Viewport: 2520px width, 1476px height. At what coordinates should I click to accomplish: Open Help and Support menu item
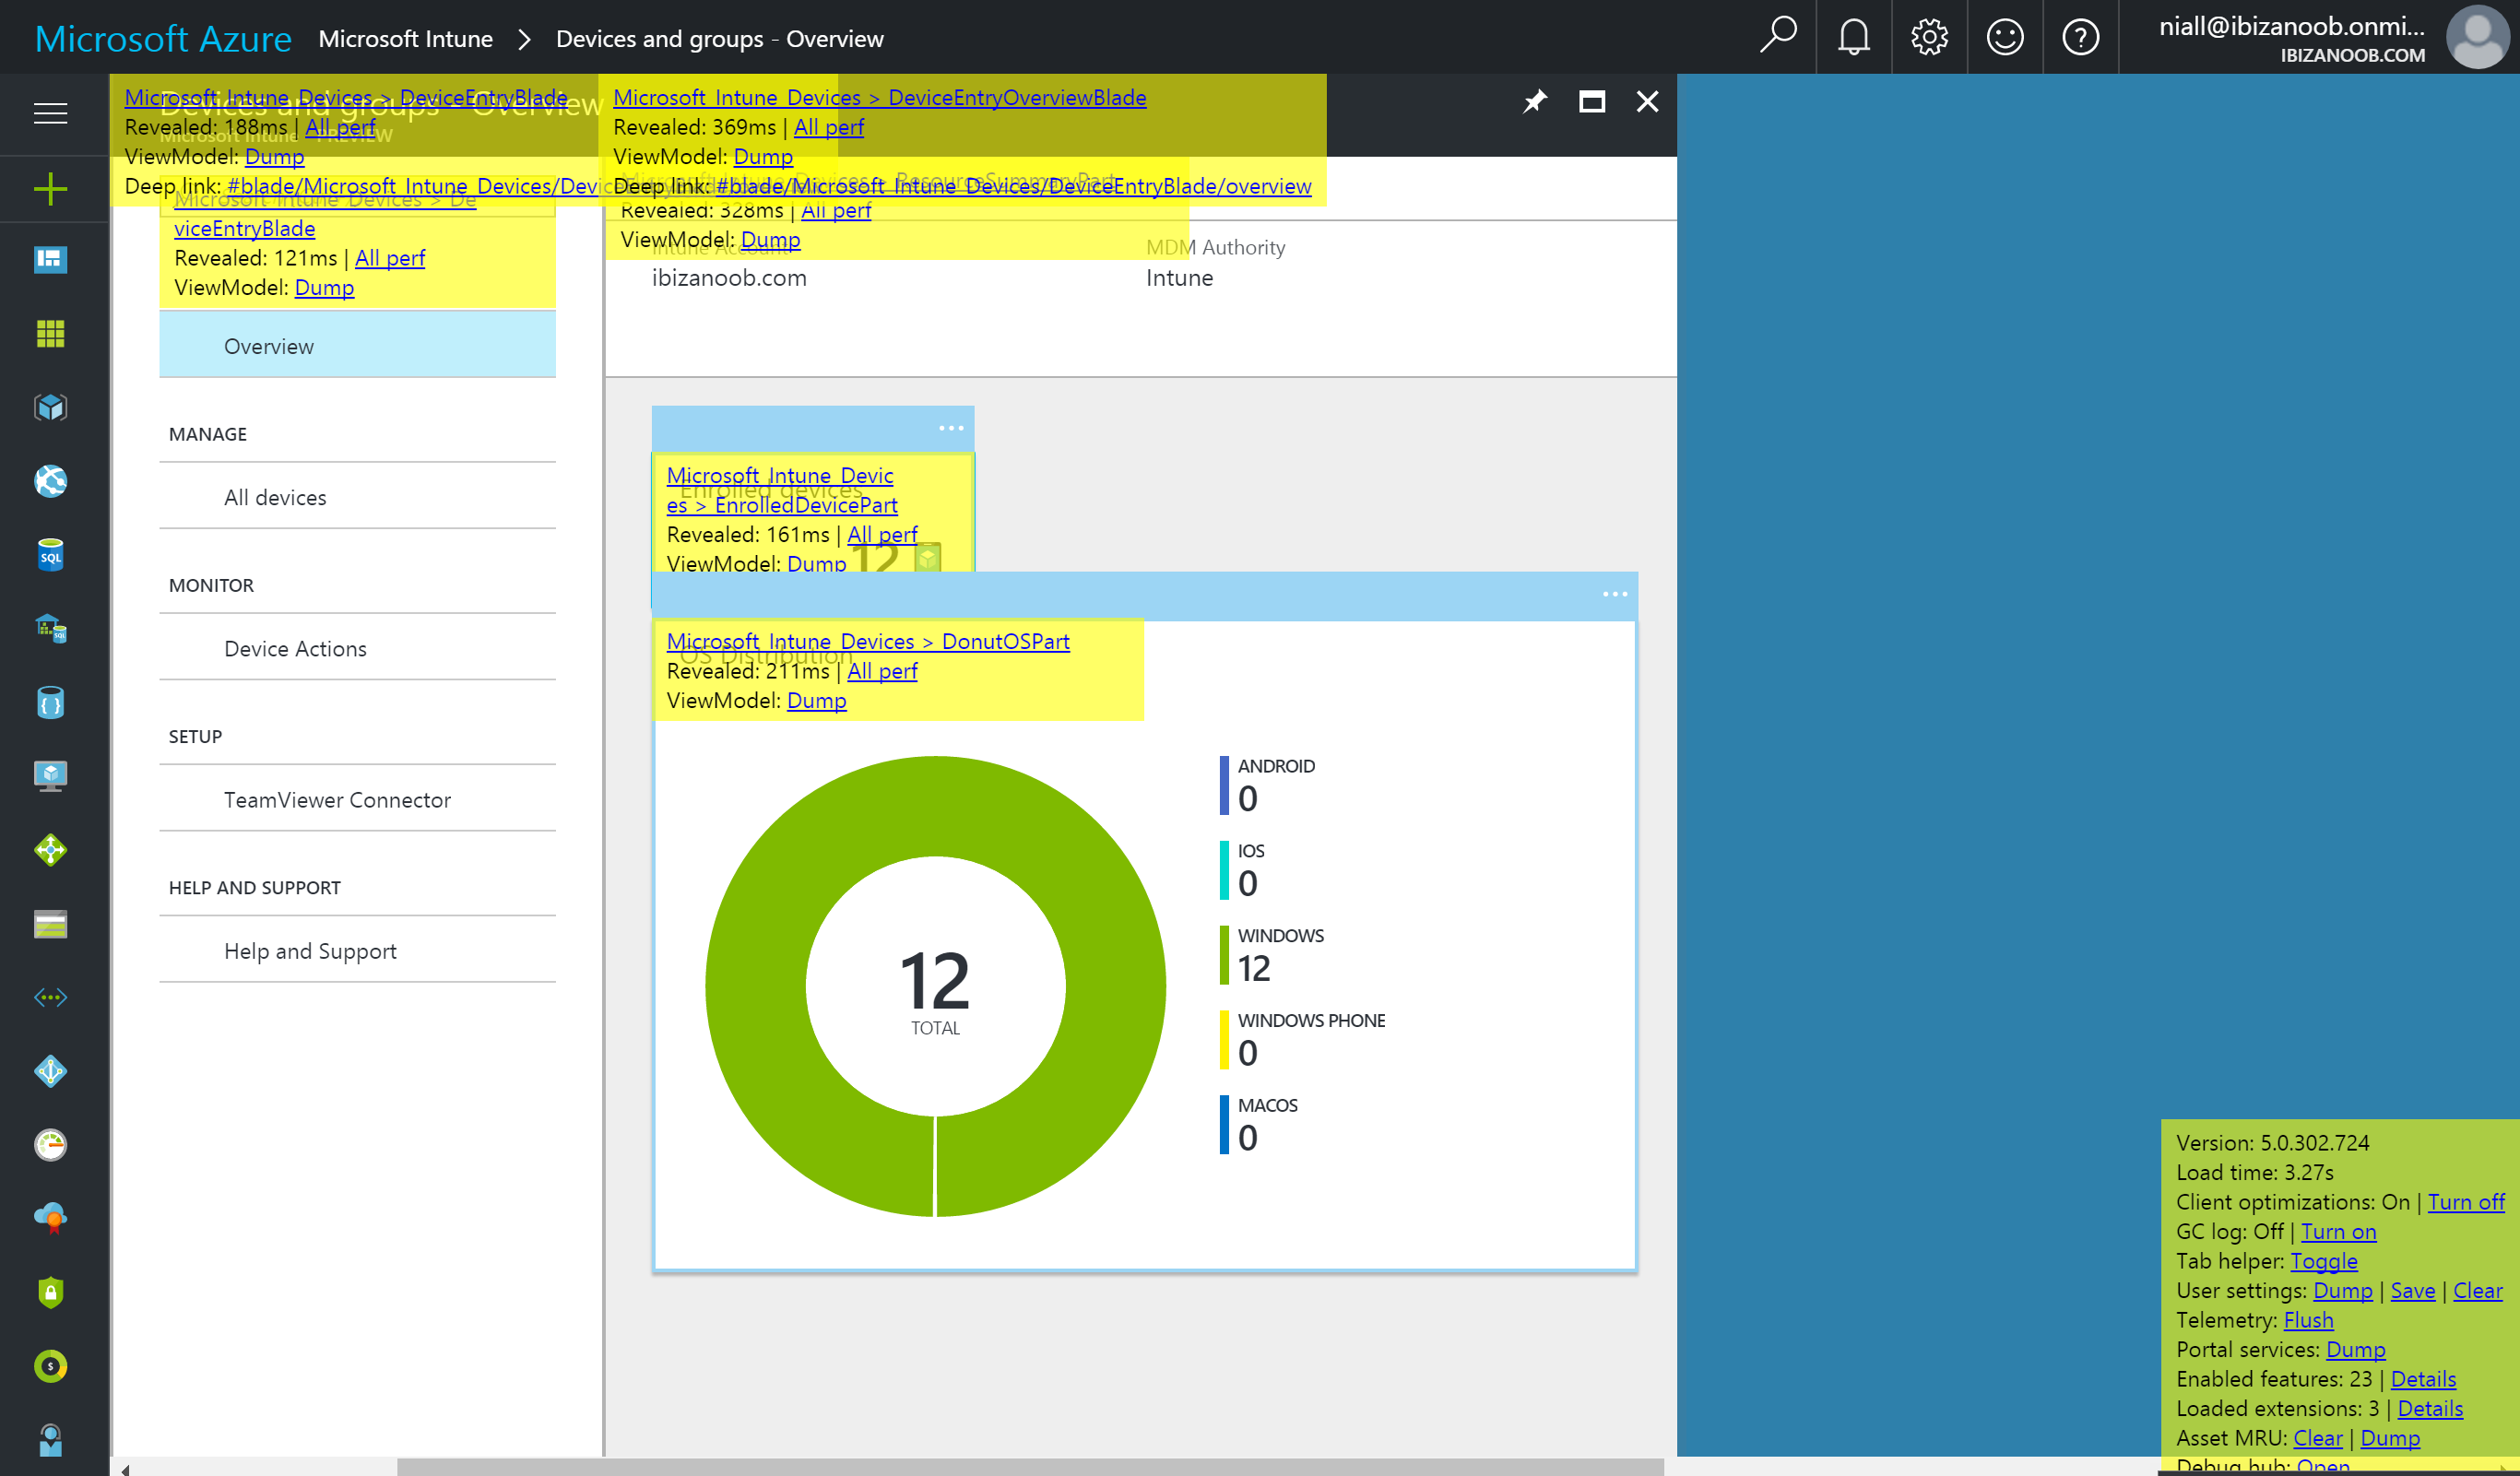357,950
